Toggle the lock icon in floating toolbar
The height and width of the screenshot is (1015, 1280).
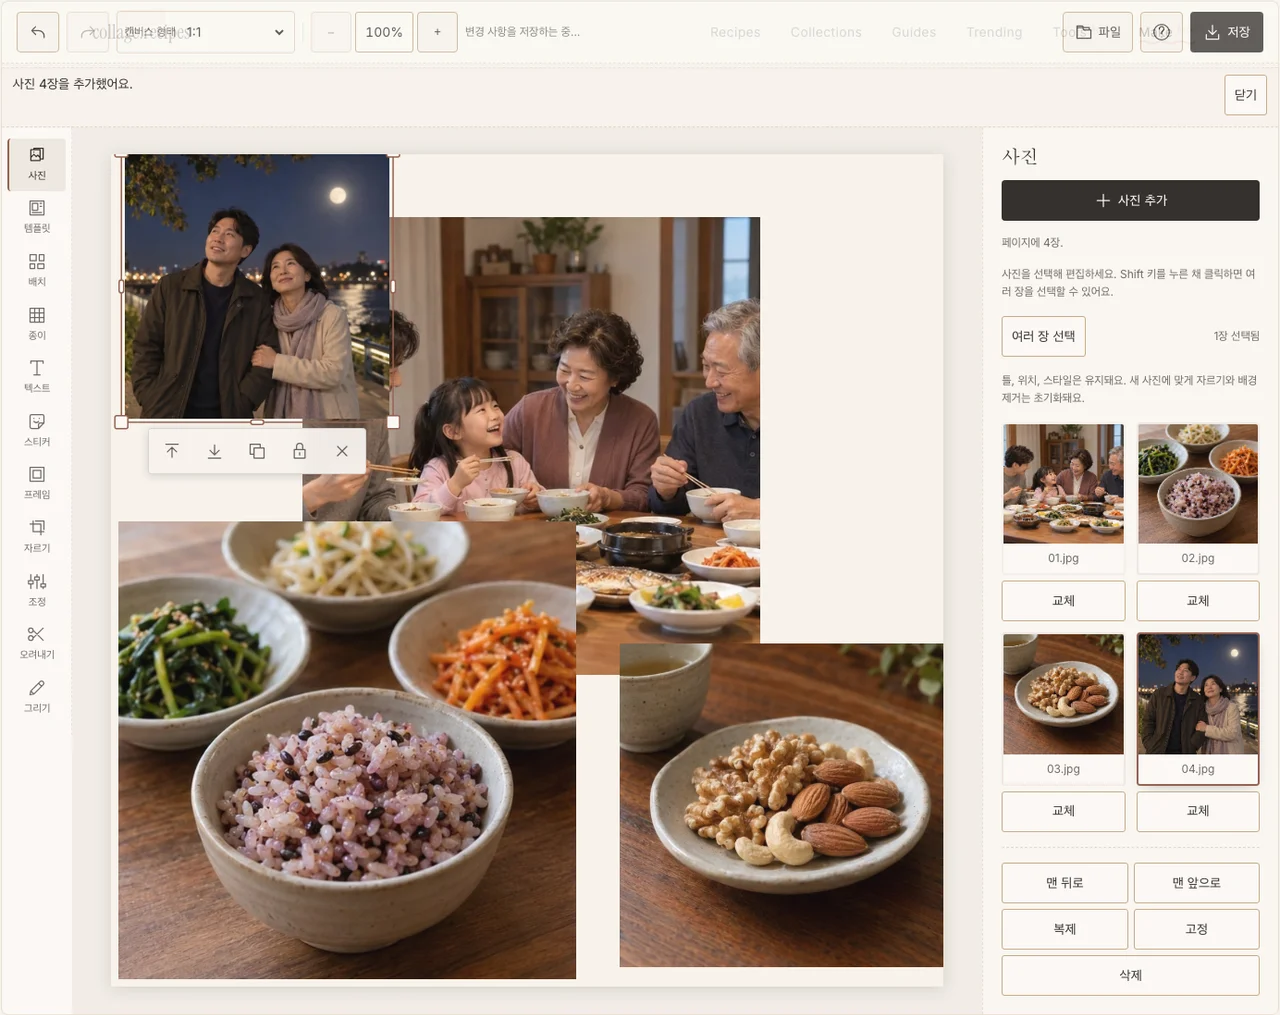[x=299, y=451]
